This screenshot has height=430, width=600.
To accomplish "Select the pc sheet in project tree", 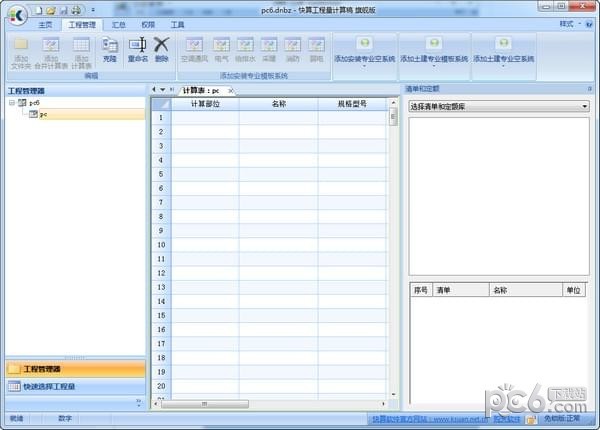I will 43,114.
